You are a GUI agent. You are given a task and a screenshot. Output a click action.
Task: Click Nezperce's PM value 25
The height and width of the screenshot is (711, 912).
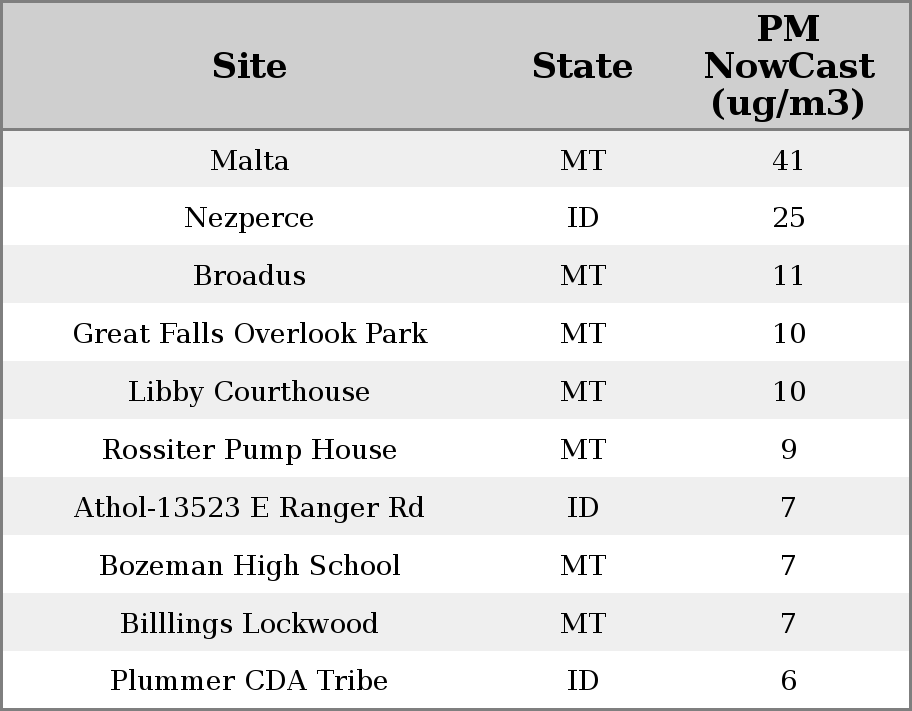click(788, 218)
